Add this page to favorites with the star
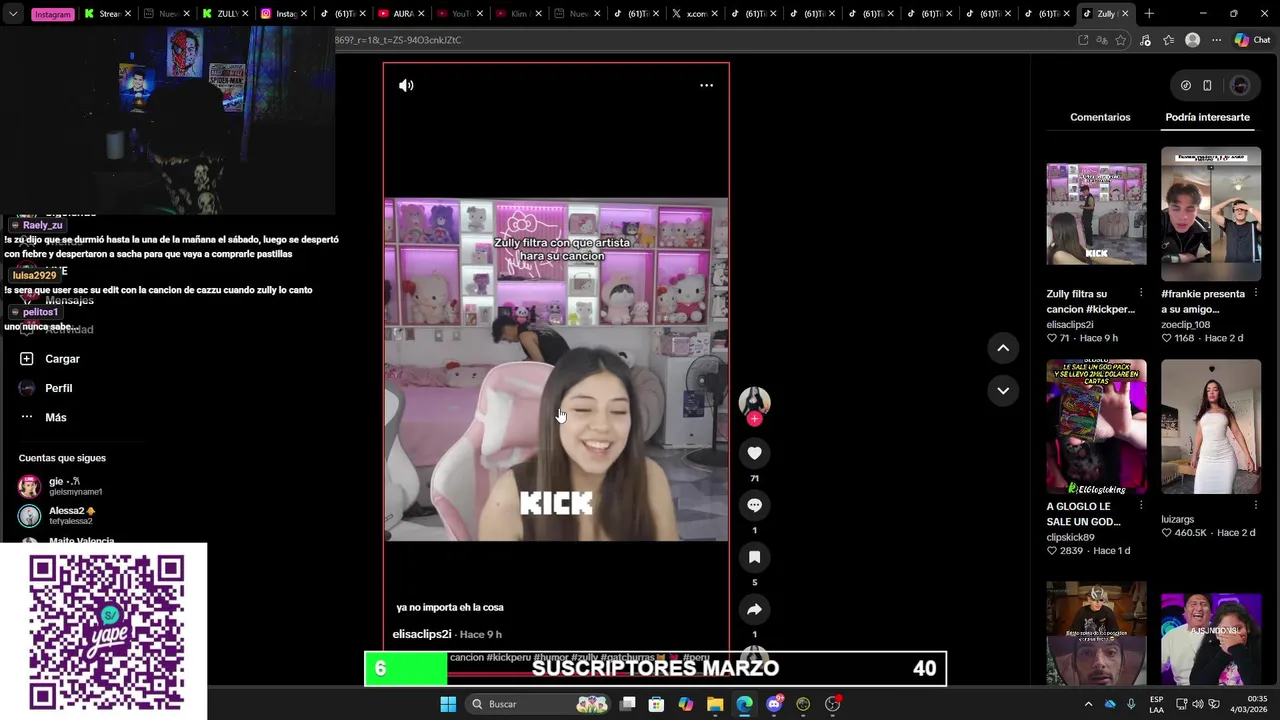Screen dimensions: 1280x720 pyautogui.click(x=1120, y=40)
